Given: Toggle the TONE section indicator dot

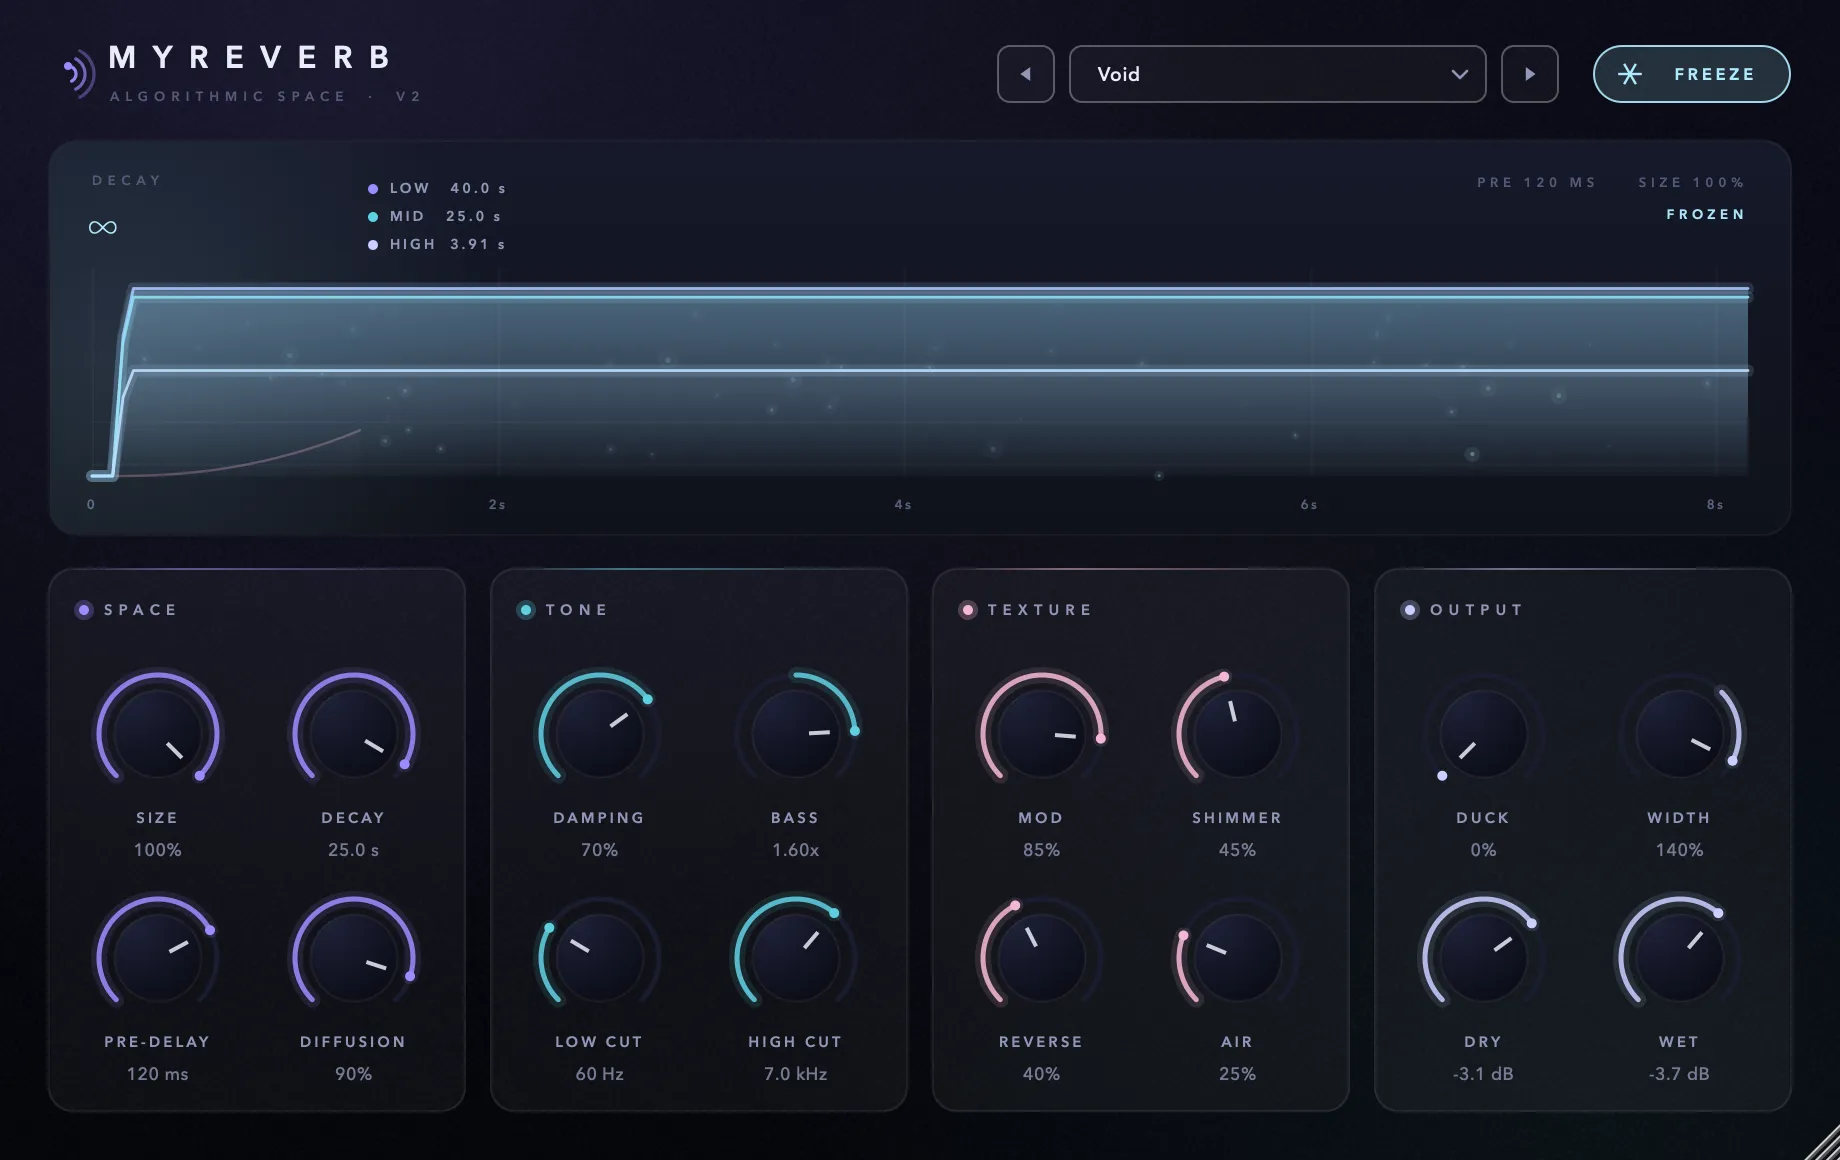Looking at the screenshot, I should (526, 610).
